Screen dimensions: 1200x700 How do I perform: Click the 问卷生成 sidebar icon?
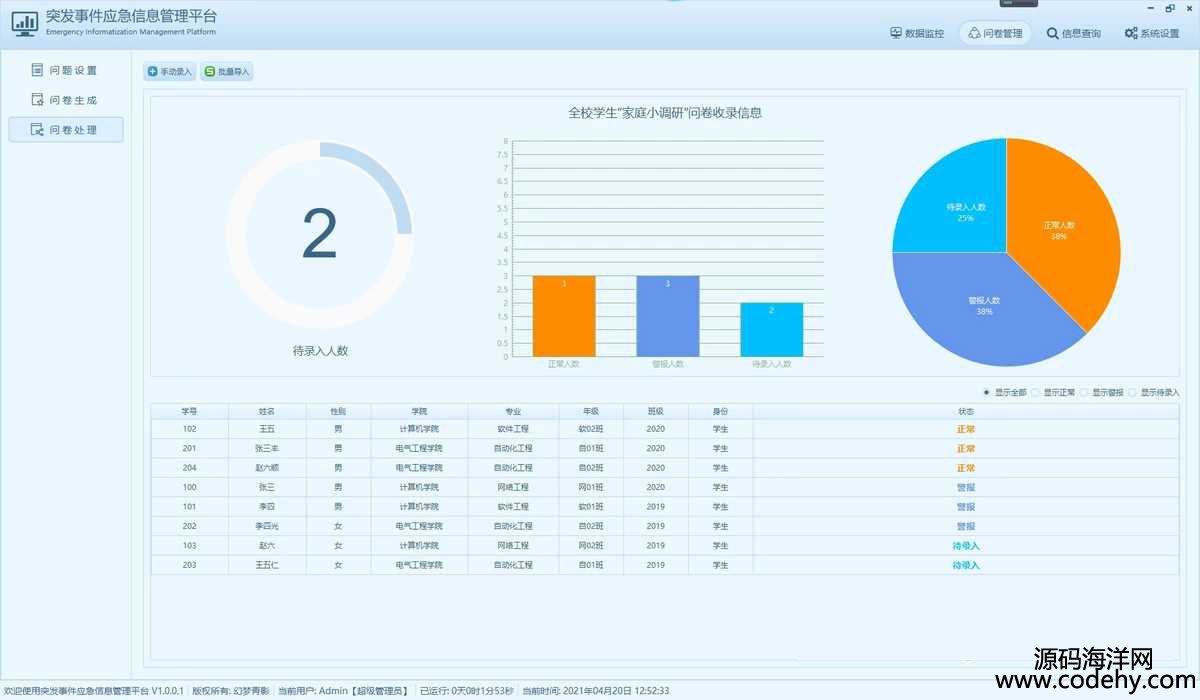[x=38, y=100]
